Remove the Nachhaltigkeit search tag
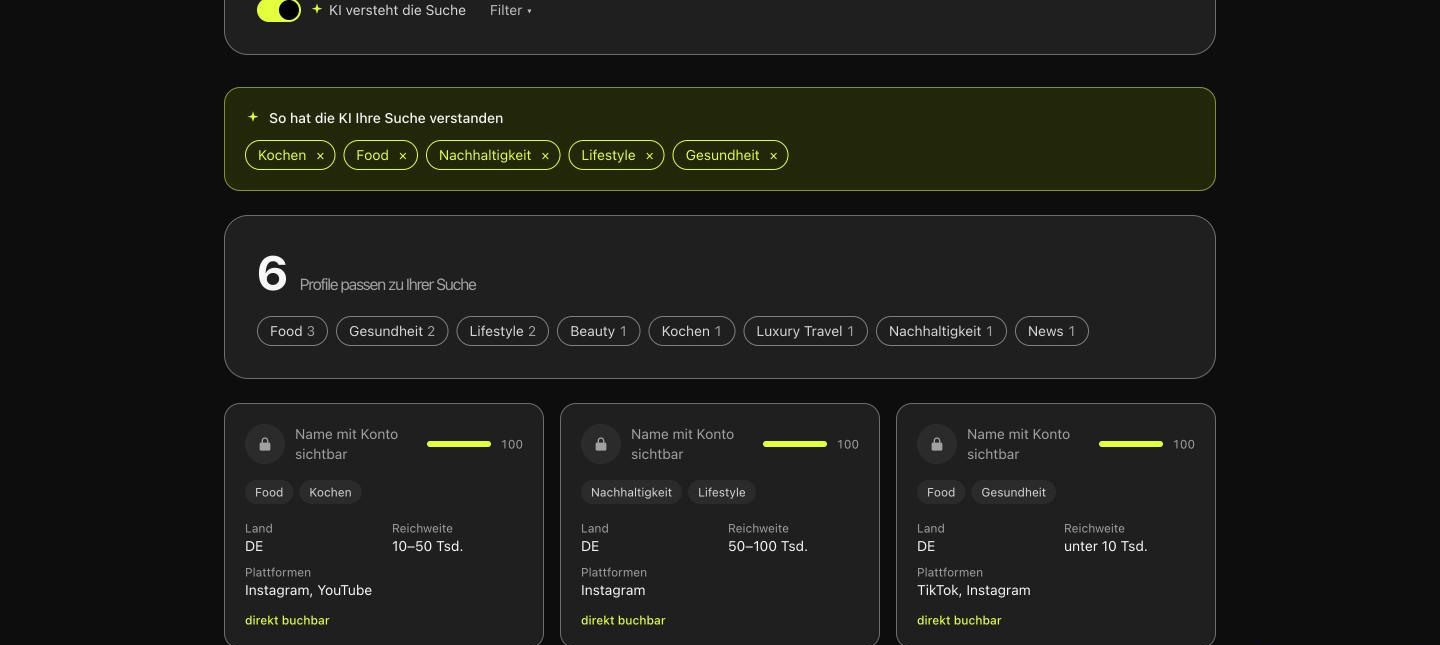The width and height of the screenshot is (1440, 645). click(545, 156)
